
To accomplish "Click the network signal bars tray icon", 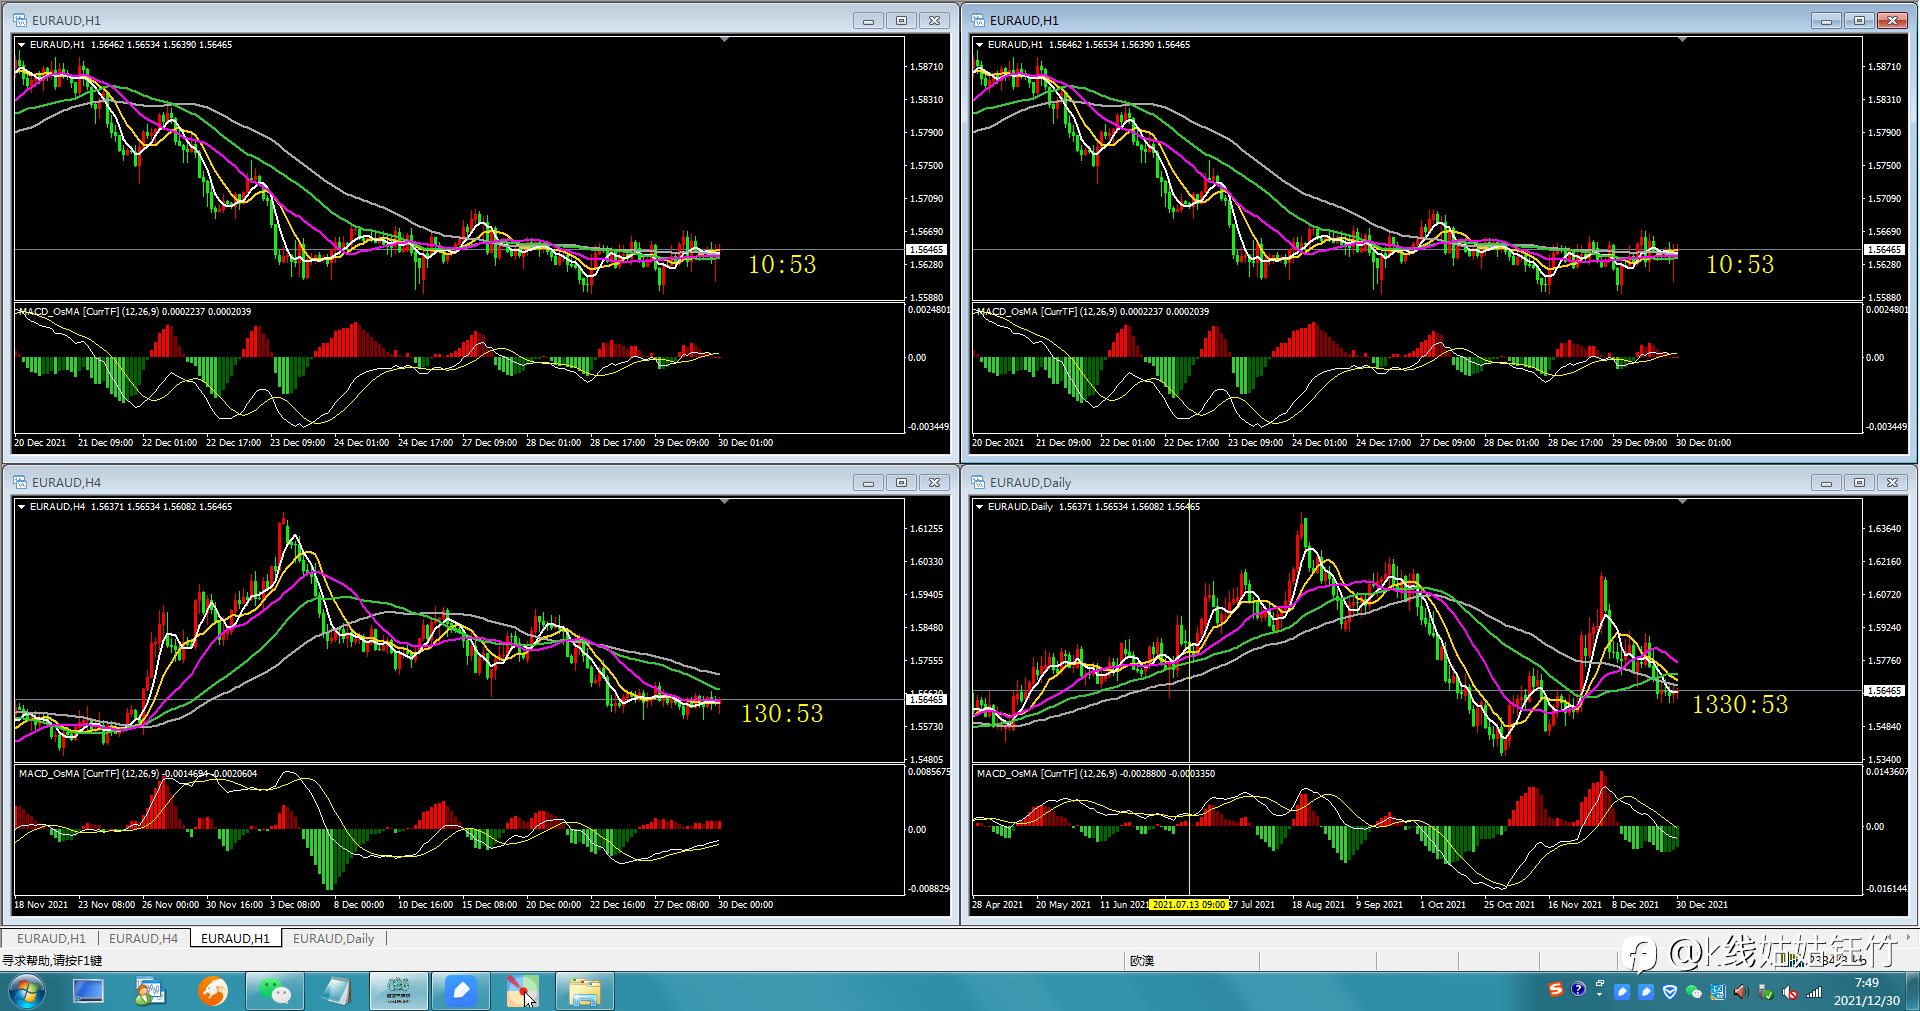I will coord(1814,992).
